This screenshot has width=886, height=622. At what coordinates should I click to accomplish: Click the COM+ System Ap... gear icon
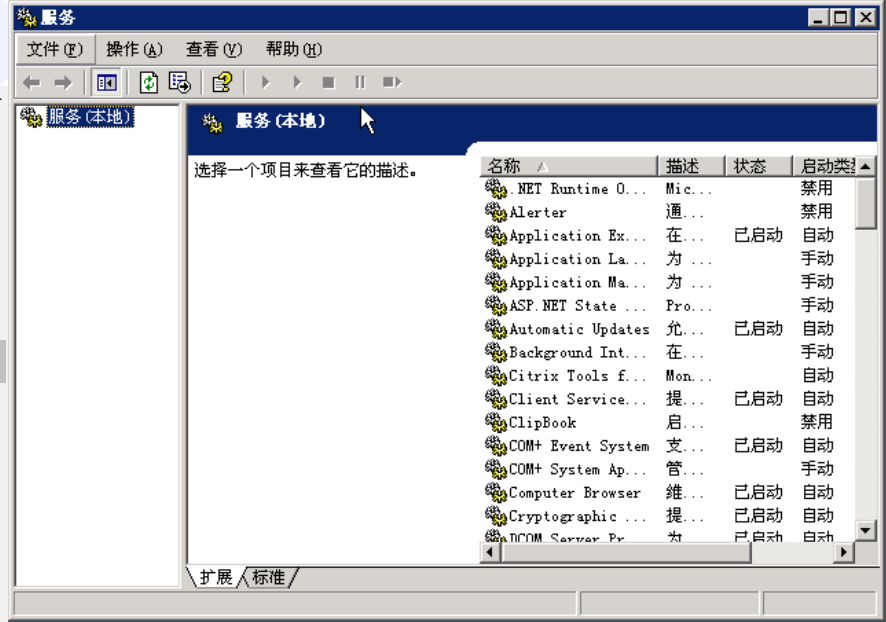point(496,469)
